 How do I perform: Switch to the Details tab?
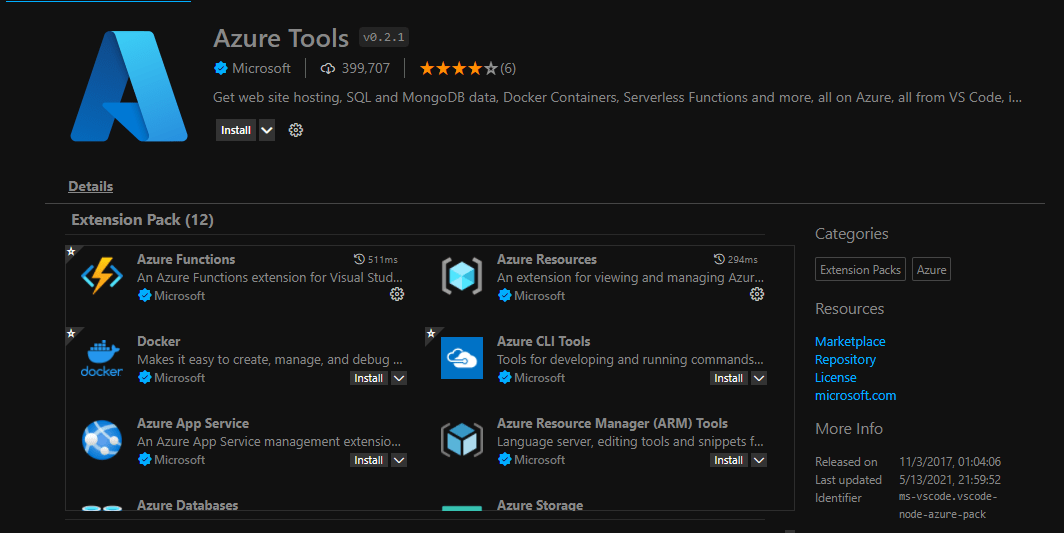tap(91, 186)
